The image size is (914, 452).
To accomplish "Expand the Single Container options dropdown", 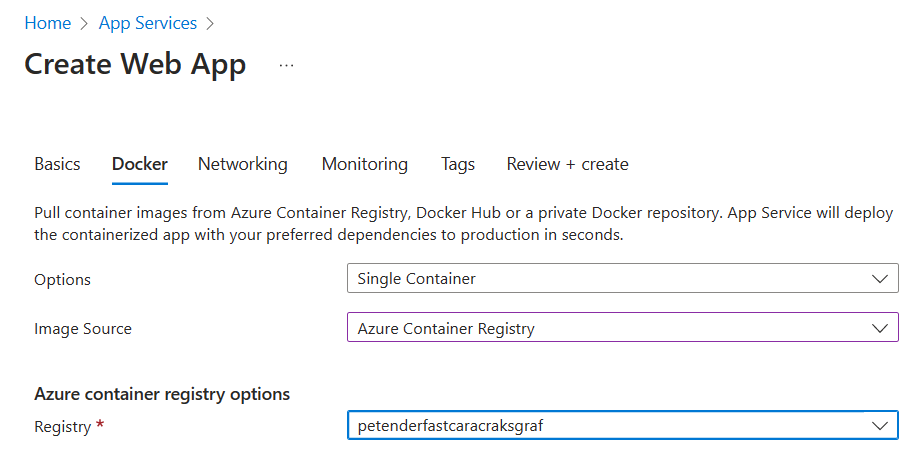I will pos(610,279).
